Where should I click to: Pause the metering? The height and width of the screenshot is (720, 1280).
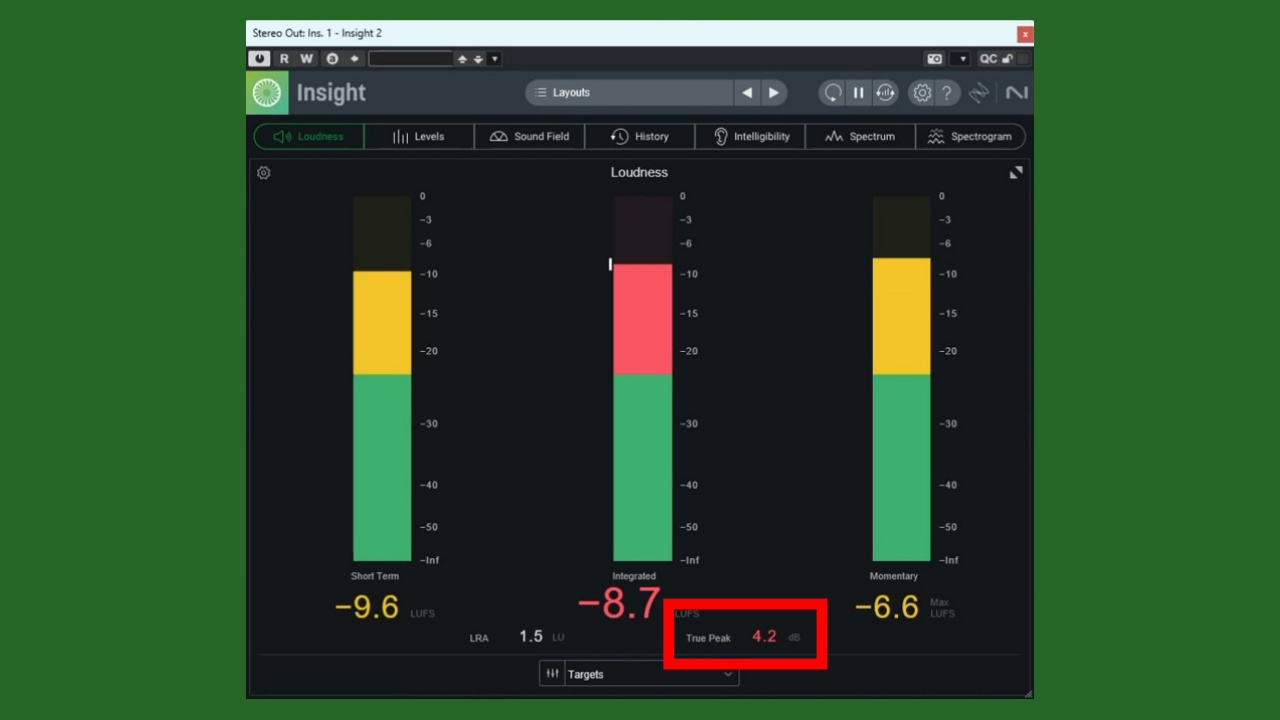click(858, 93)
